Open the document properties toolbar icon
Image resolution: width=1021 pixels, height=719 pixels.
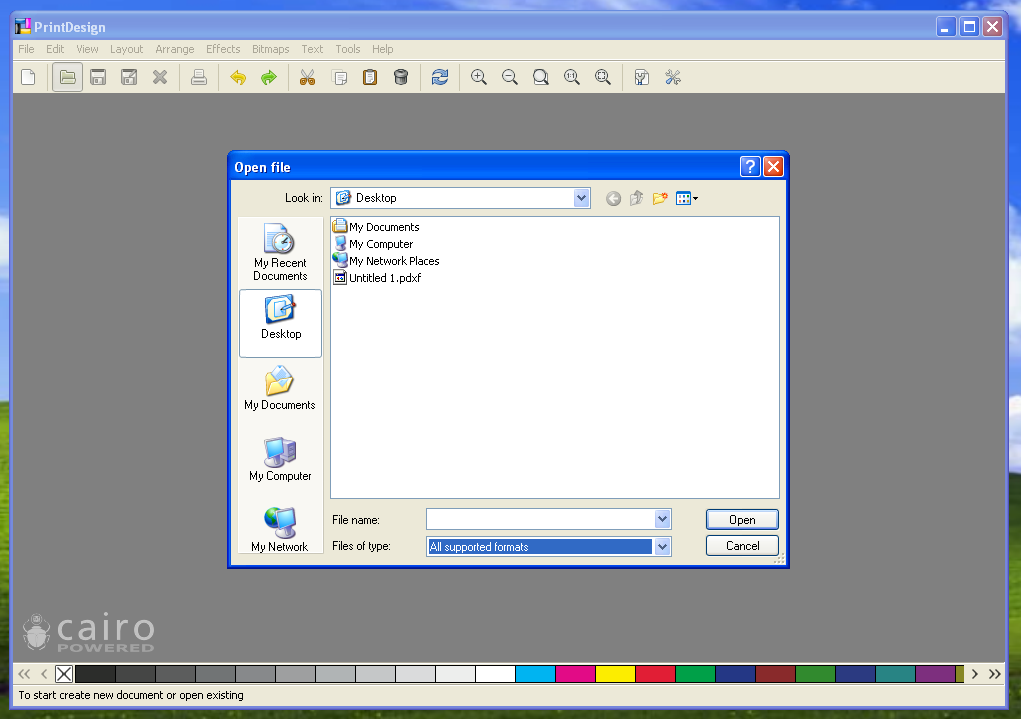(641, 78)
